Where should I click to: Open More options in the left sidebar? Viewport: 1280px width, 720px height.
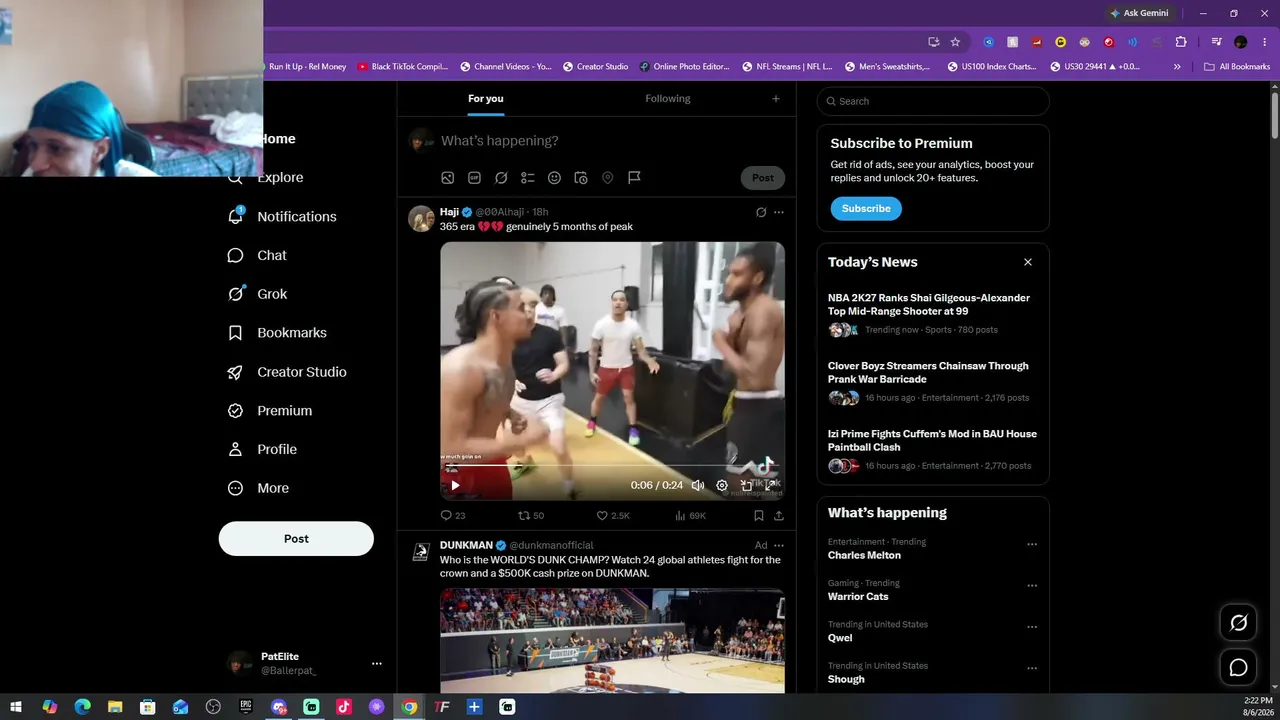259,489
